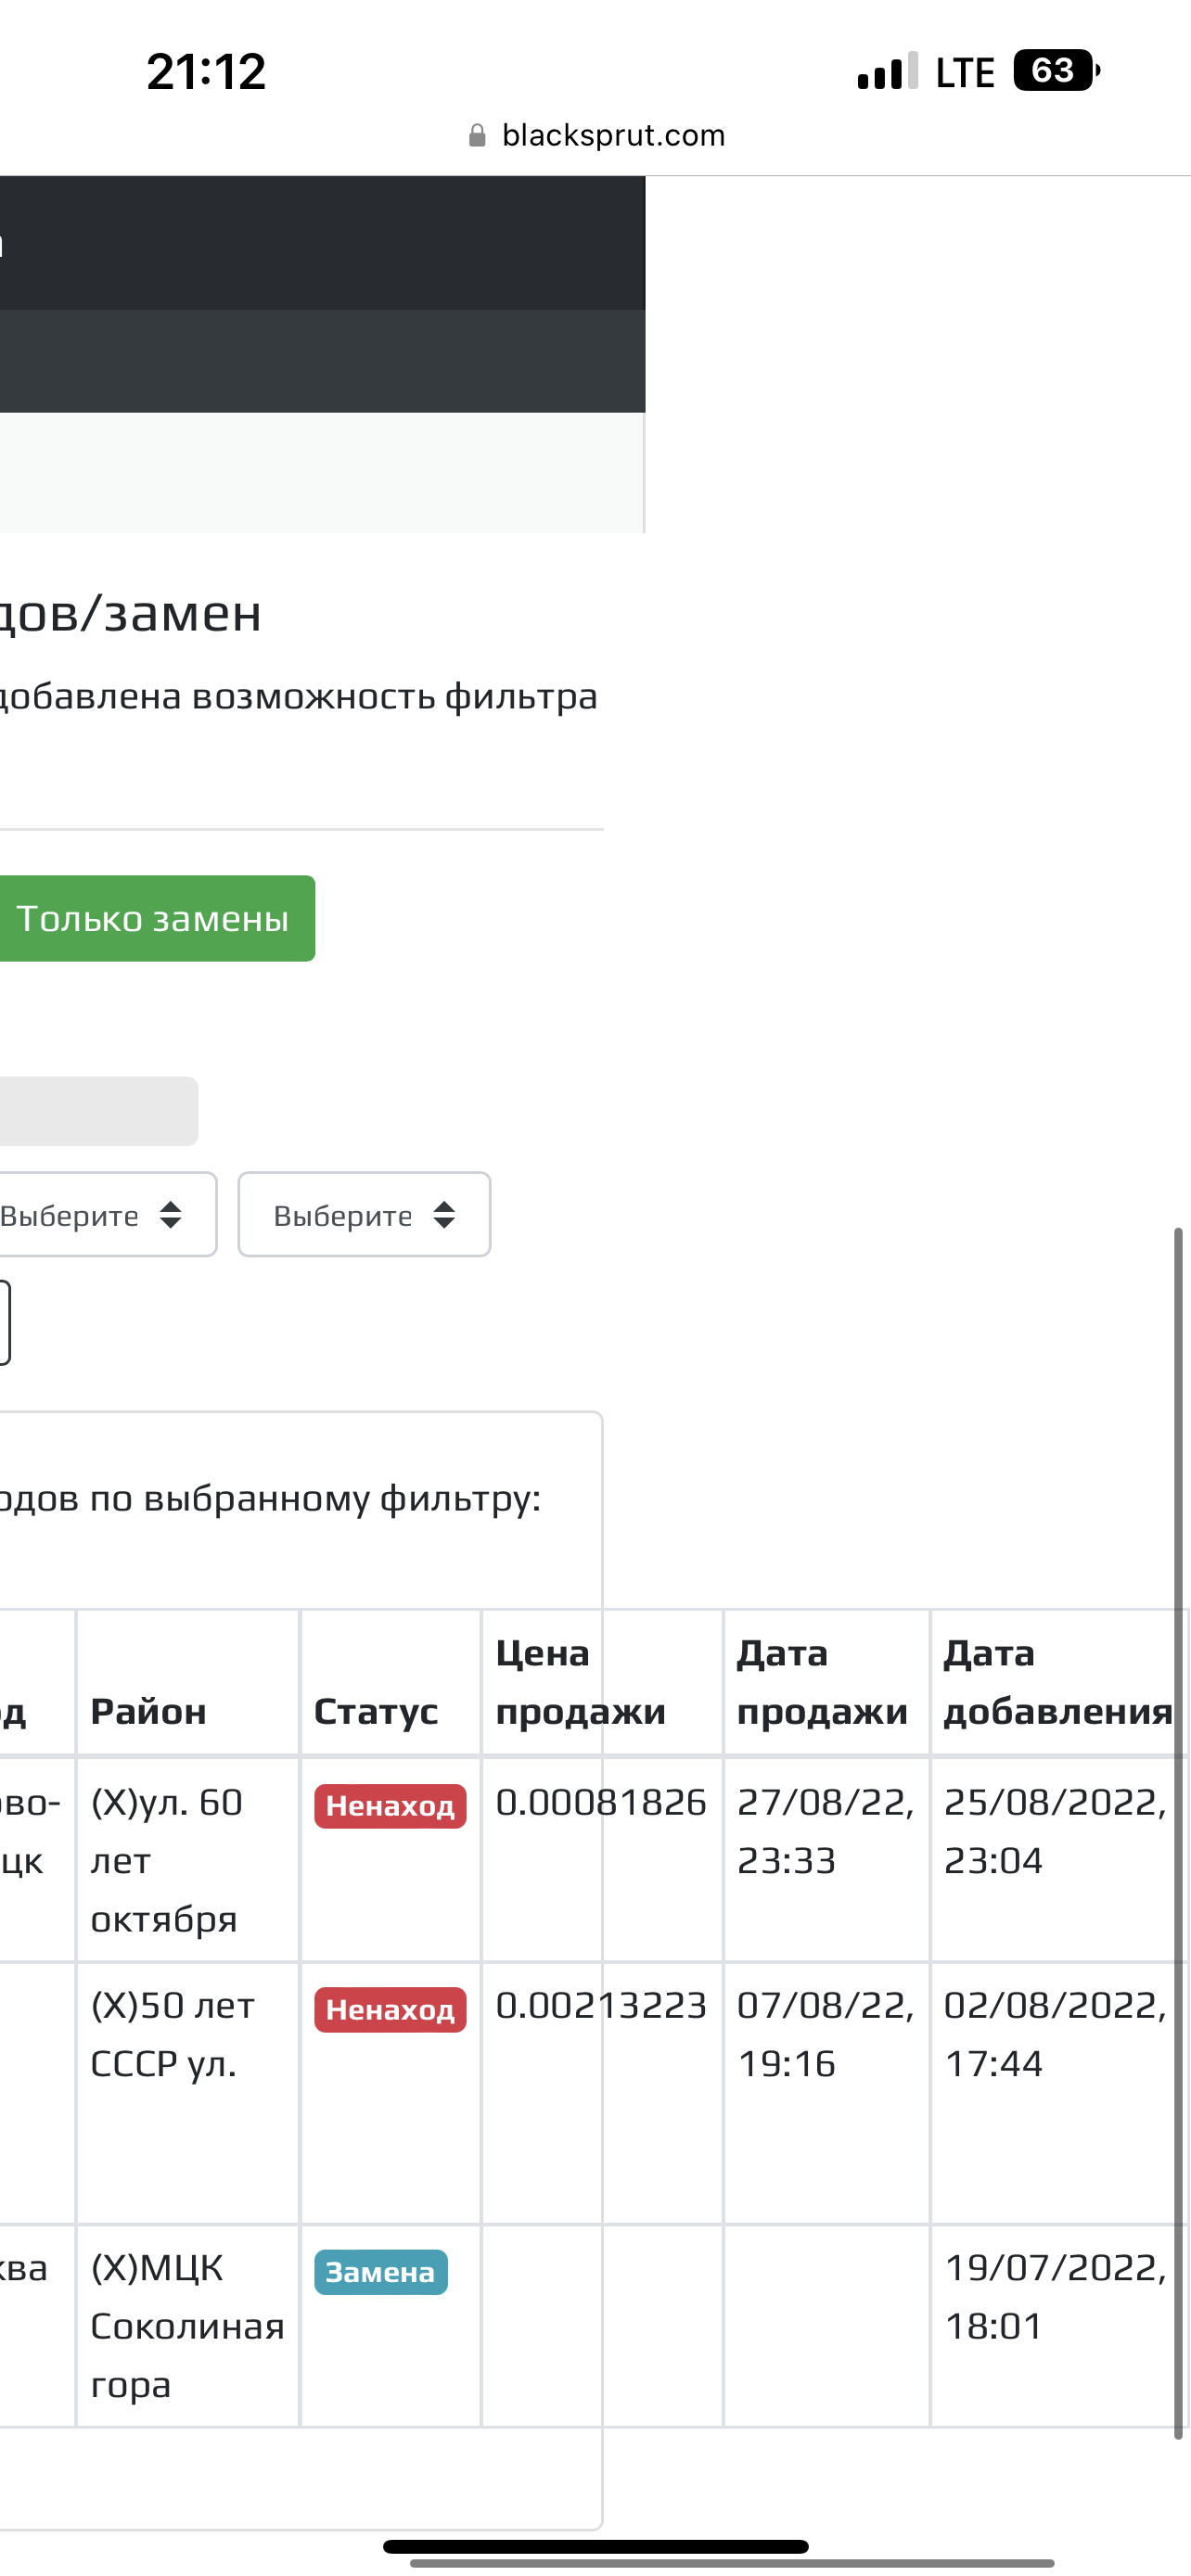Image resolution: width=1191 pixels, height=2576 pixels.
Task: Select price value 0.00081826
Action: (601, 1802)
